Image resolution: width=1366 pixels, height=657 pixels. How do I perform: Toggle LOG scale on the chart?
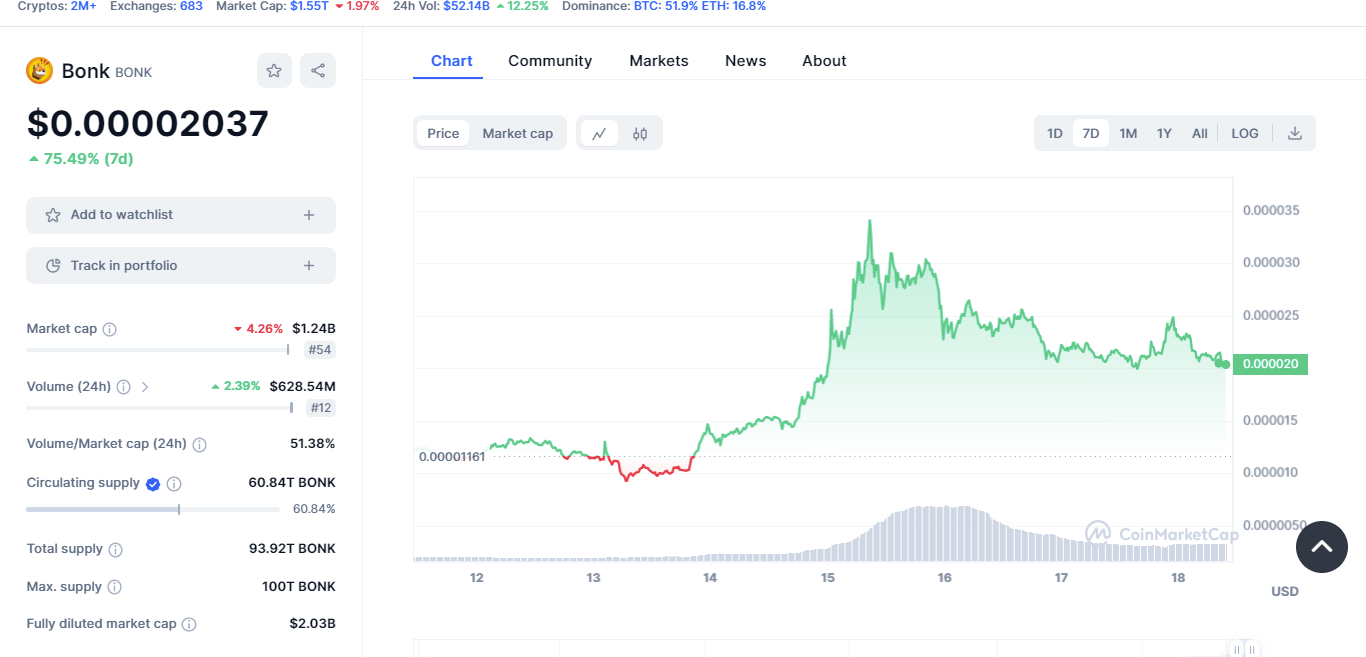click(1245, 133)
